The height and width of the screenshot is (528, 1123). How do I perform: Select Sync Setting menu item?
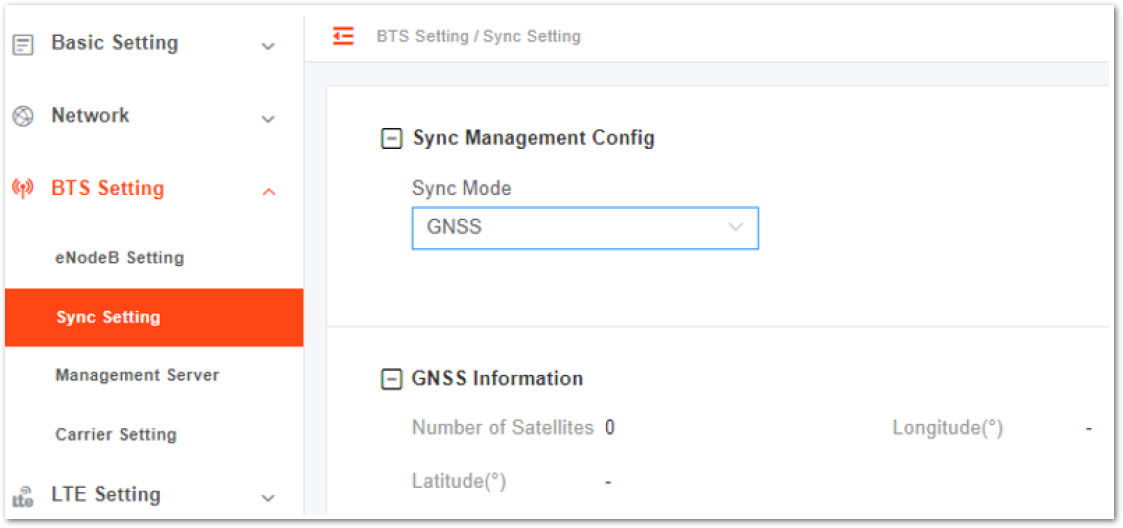click(154, 317)
